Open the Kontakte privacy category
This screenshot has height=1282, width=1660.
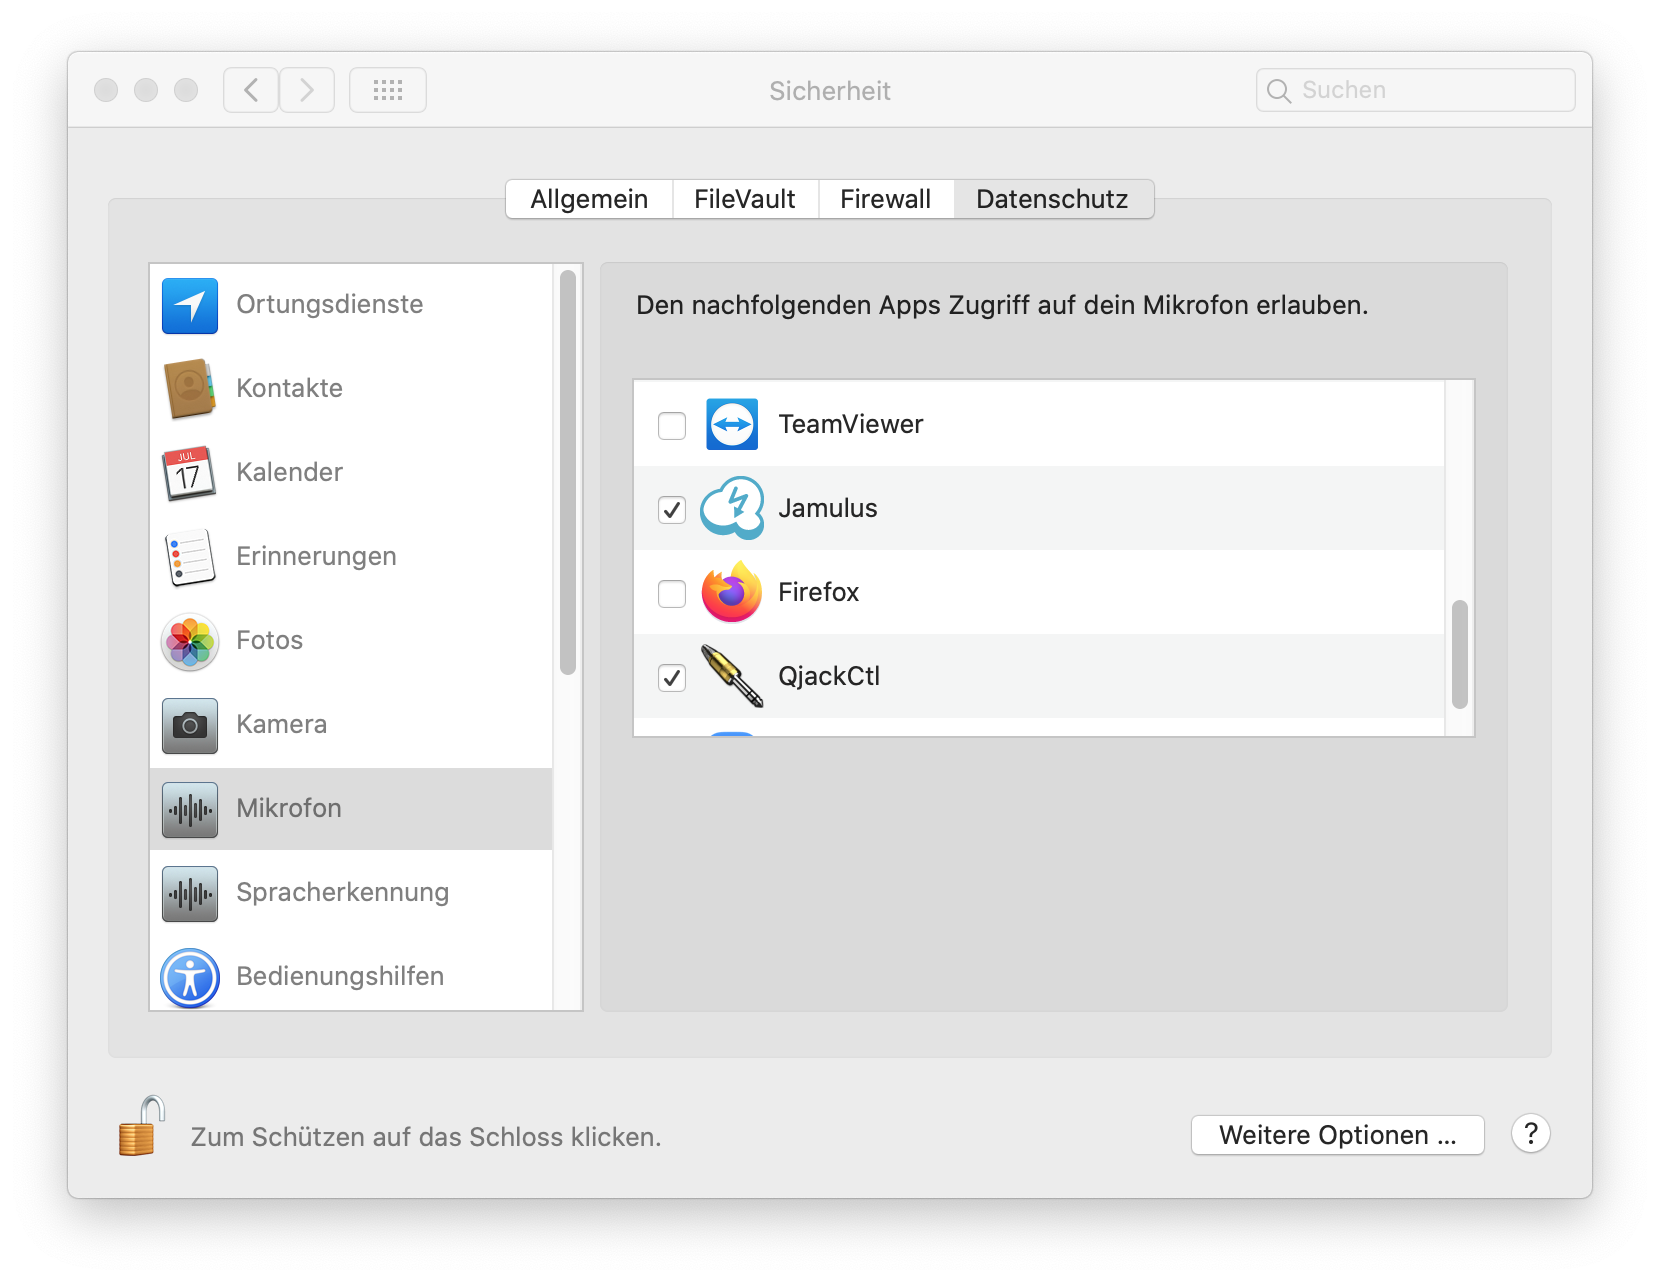(x=289, y=389)
